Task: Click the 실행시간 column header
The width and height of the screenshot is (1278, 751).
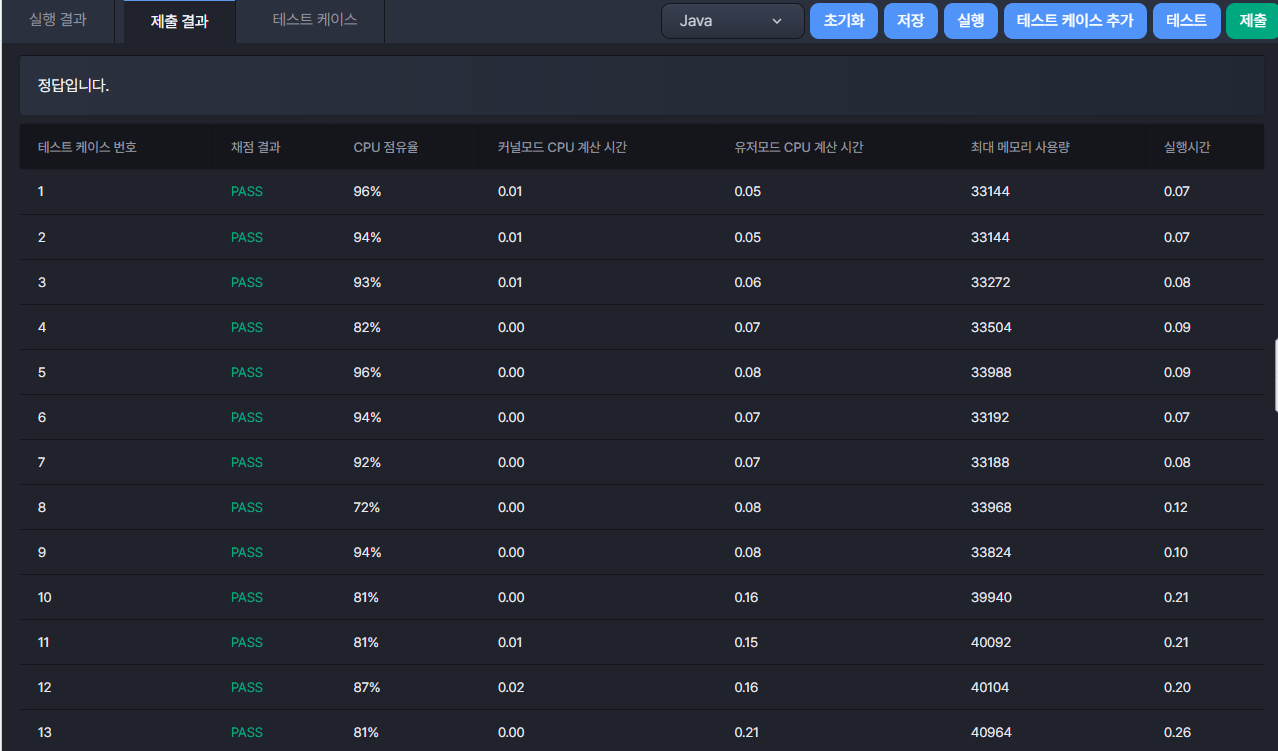Action: point(1187,147)
